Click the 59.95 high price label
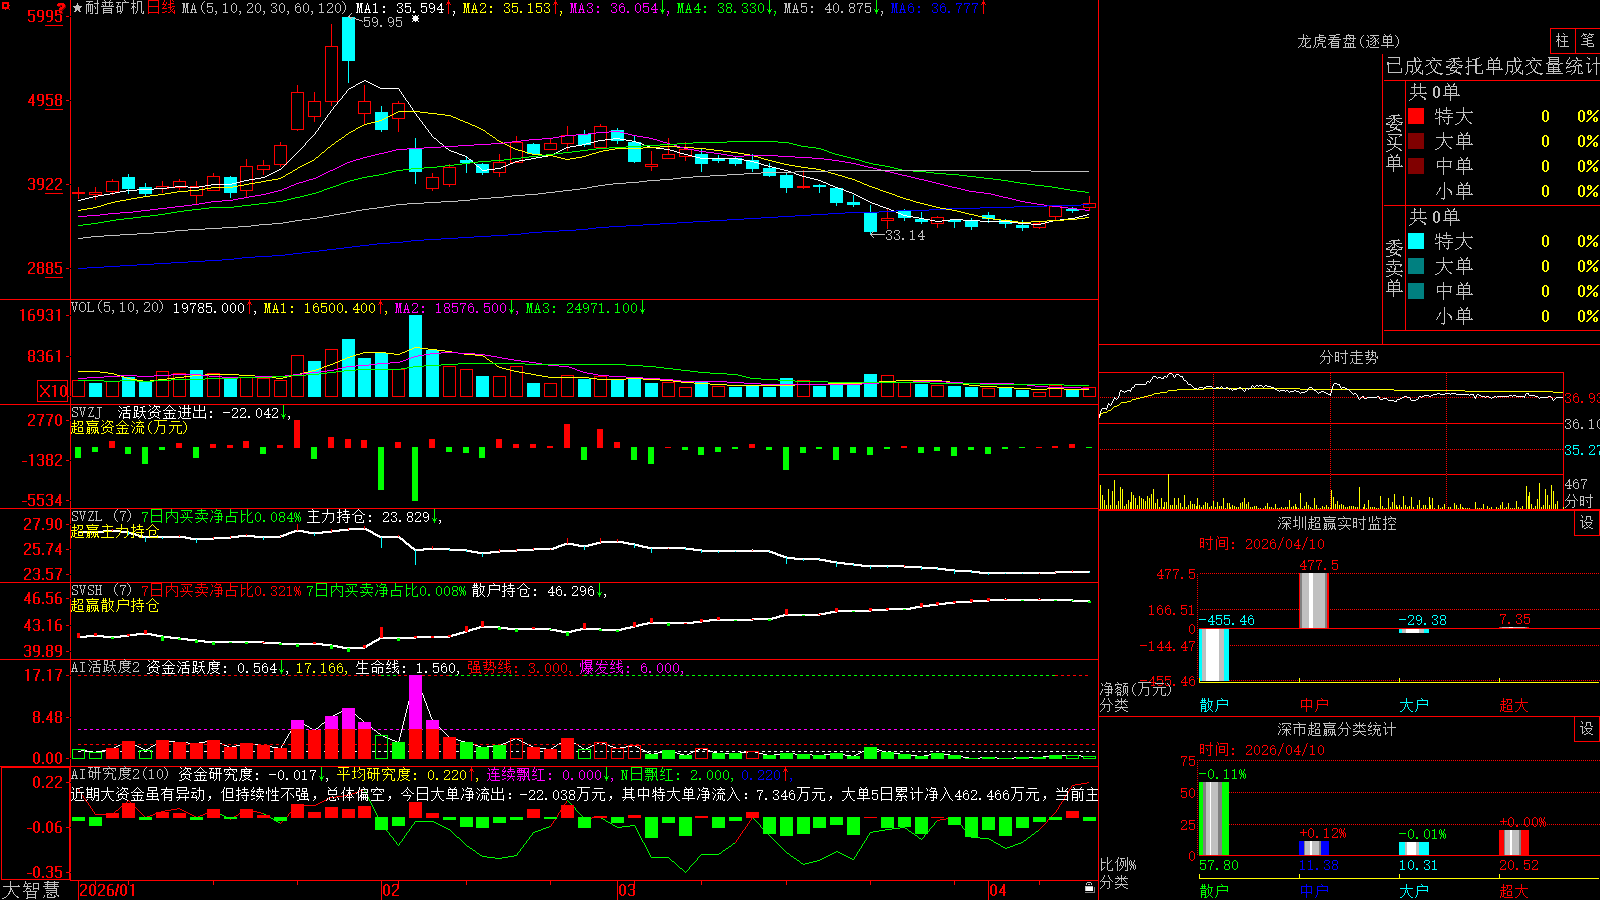This screenshot has width=1600, height=900. [x=383, y=22]
